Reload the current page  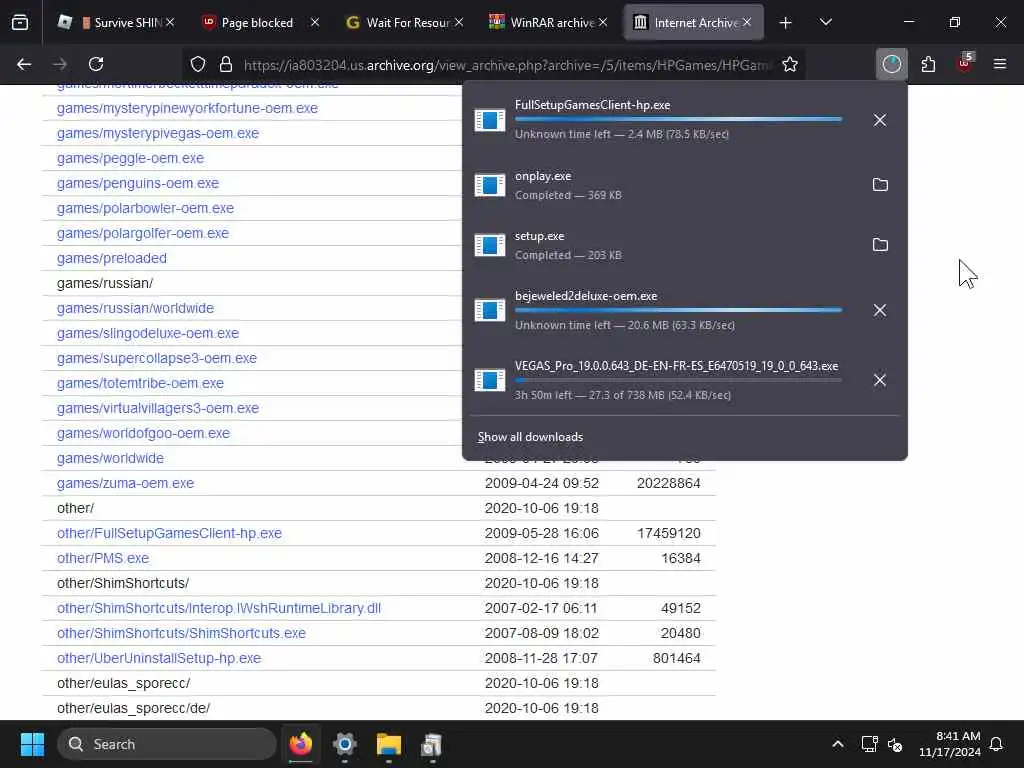click(96, 64)
